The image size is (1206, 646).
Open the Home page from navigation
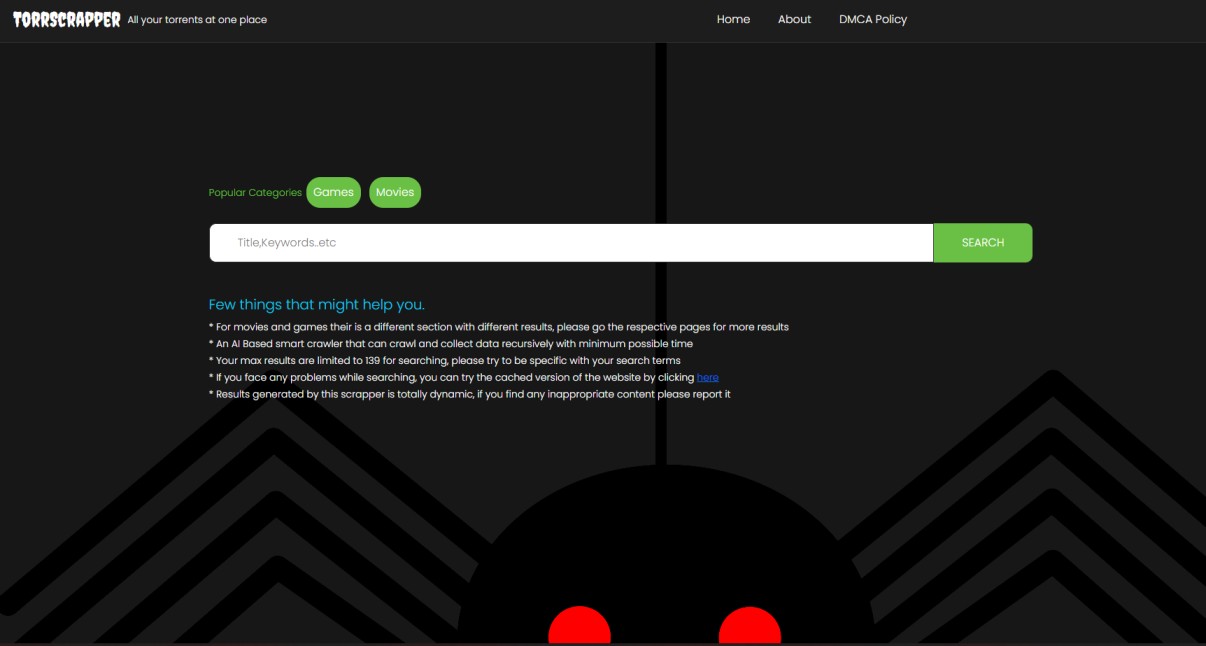733,19
